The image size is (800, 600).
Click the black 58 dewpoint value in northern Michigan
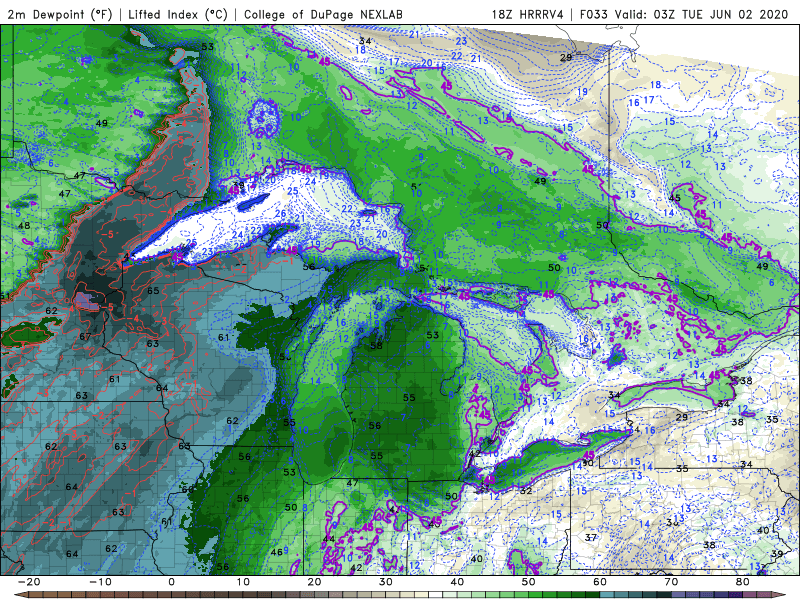[377, 345]
